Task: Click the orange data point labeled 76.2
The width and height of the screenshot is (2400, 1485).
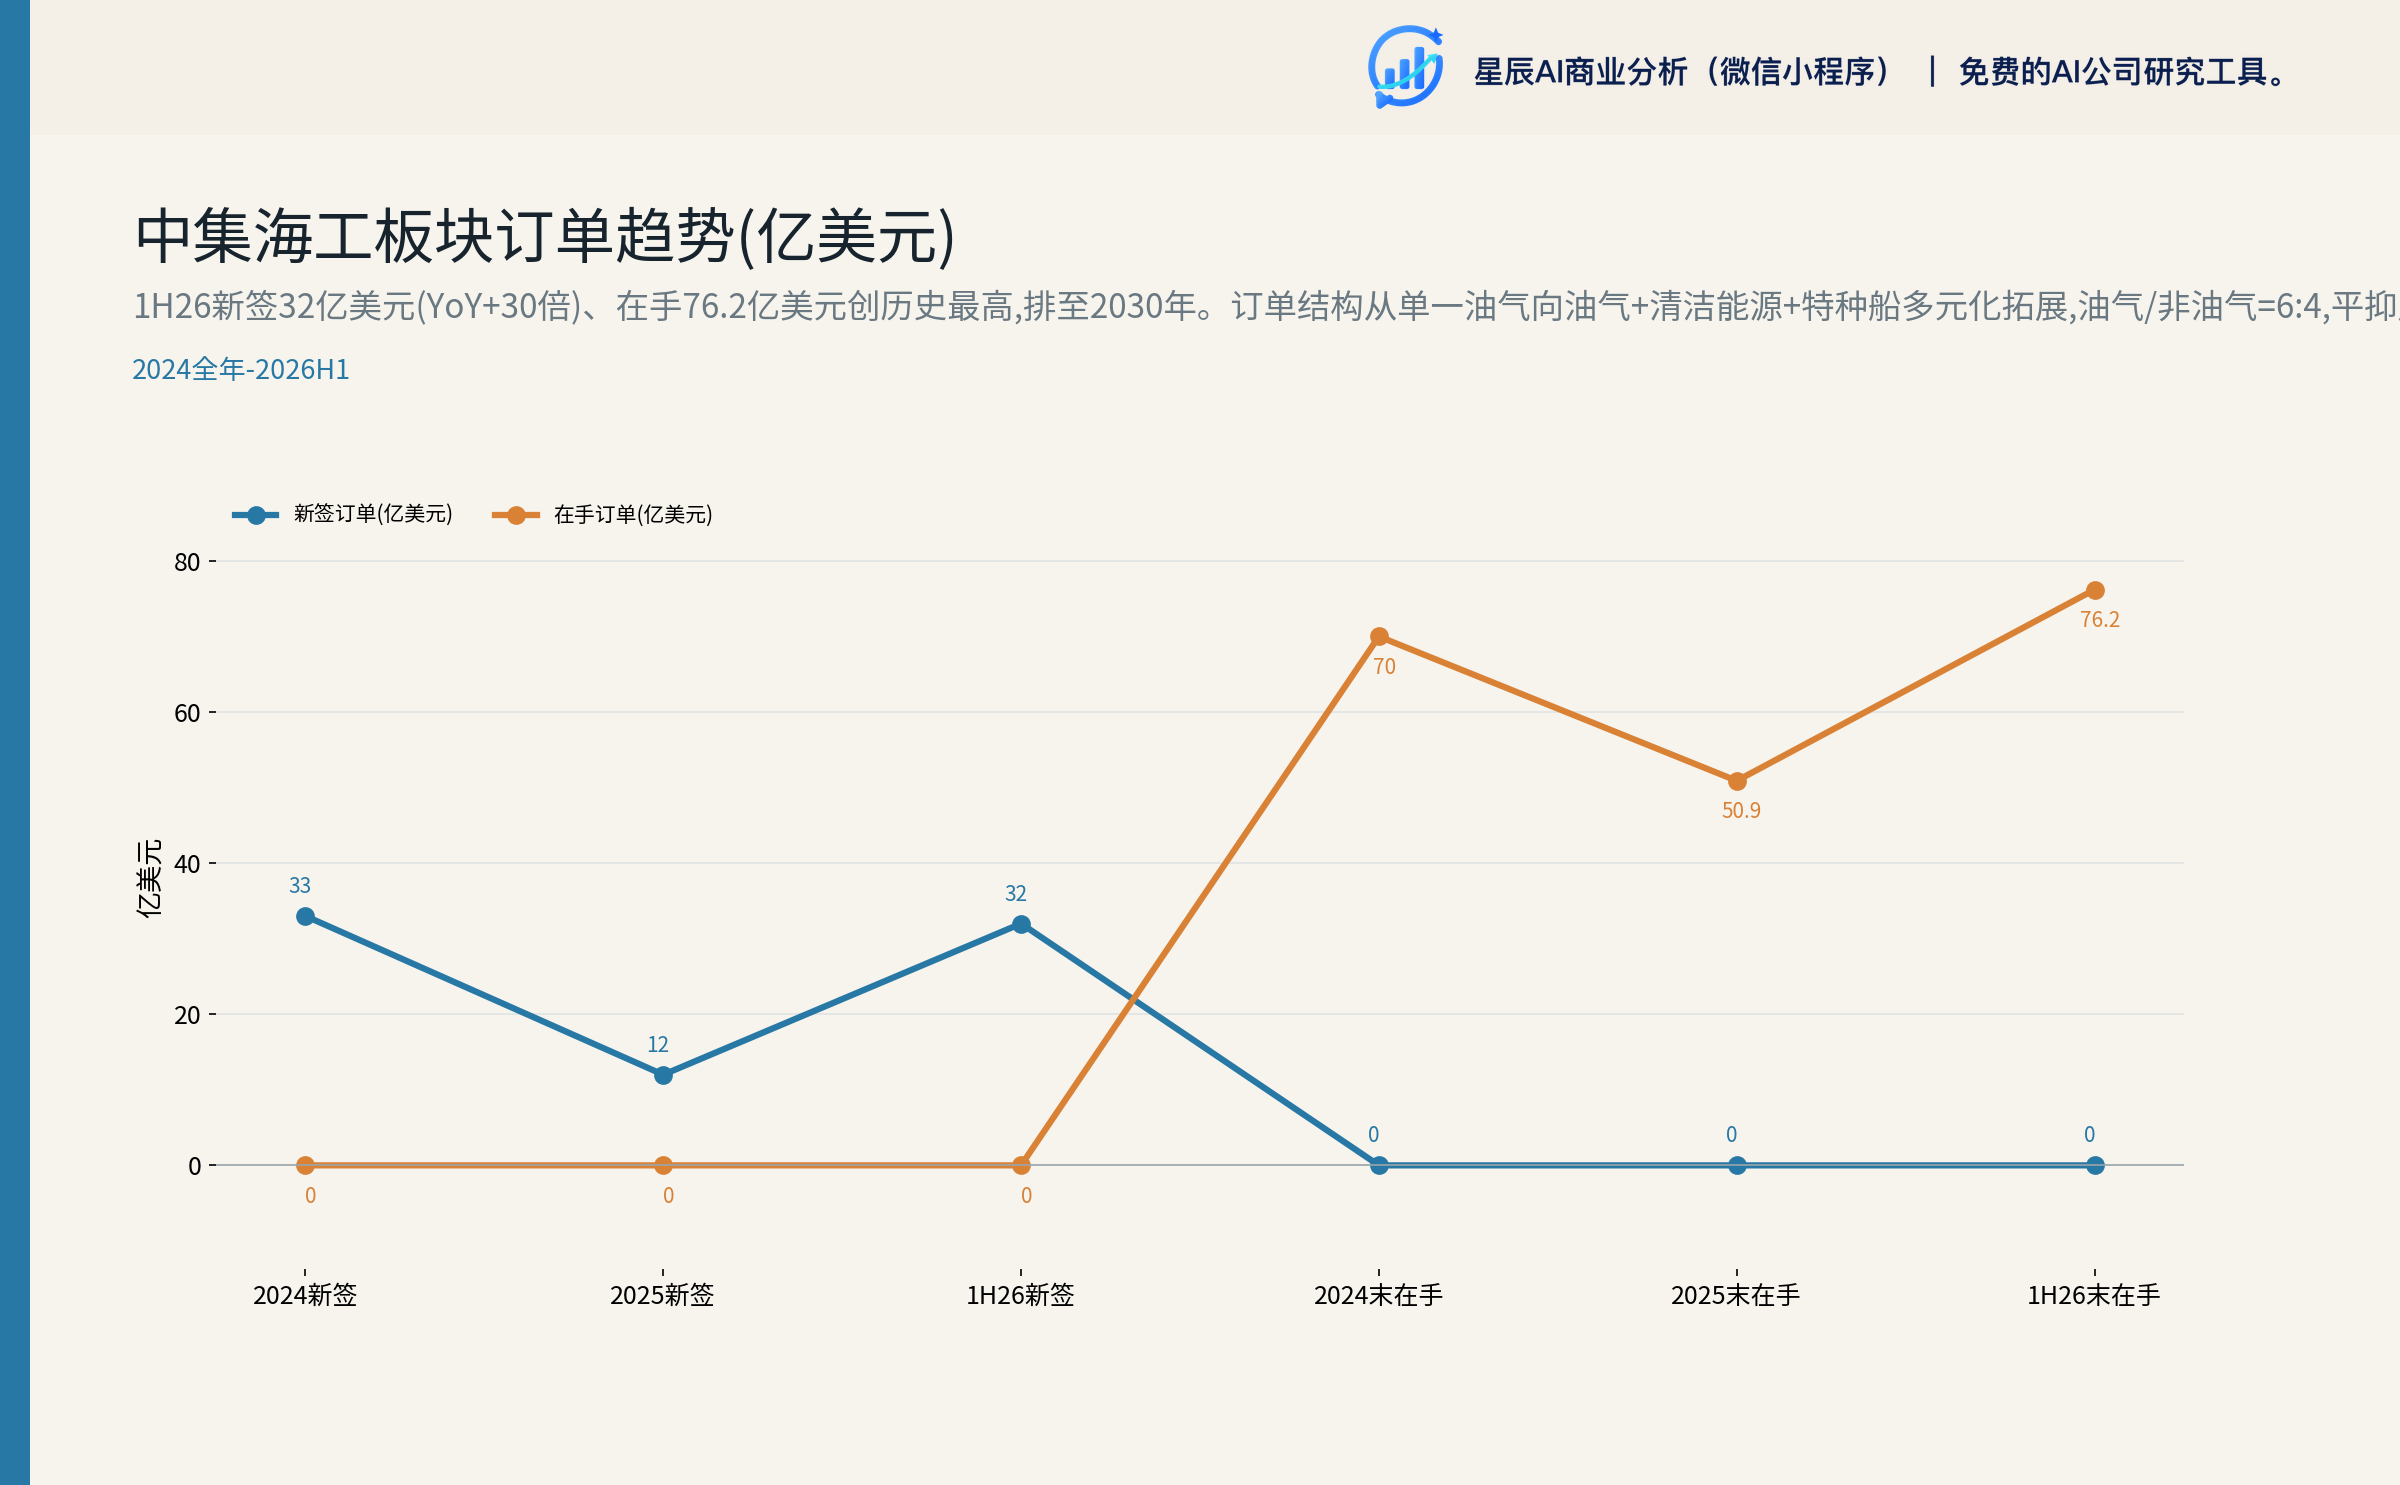Action: click(2095, 590)
